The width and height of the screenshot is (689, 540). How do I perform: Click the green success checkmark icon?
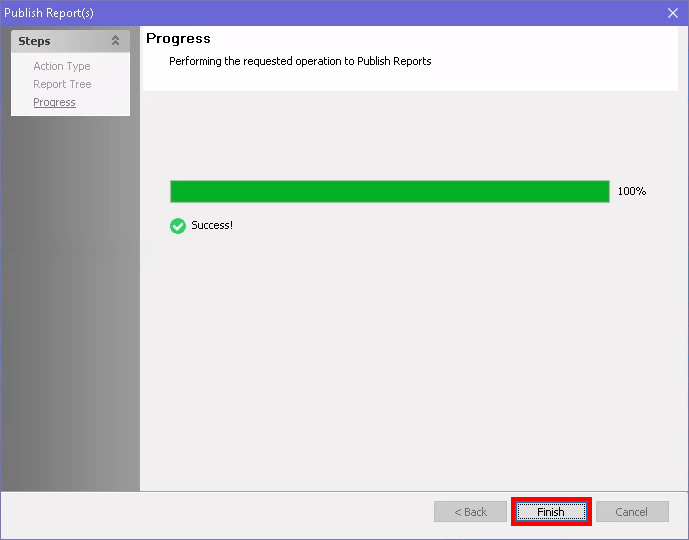[x=178, y=226]
